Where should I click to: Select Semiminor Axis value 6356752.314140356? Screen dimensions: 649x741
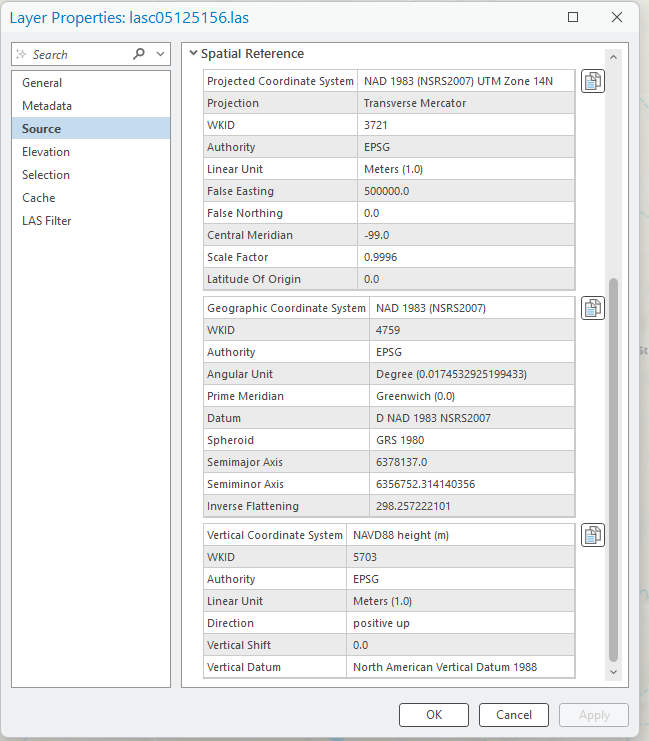[x=425, y=484]
